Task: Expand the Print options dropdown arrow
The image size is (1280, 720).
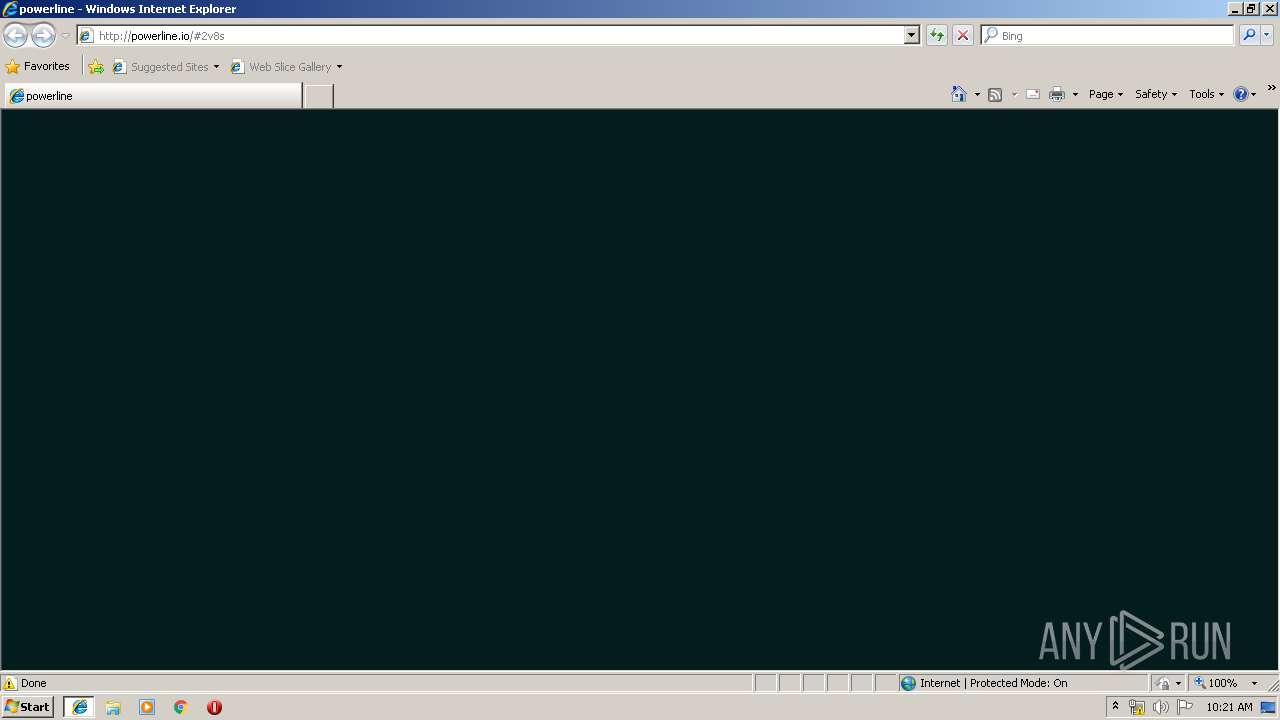Action: 1075,94
